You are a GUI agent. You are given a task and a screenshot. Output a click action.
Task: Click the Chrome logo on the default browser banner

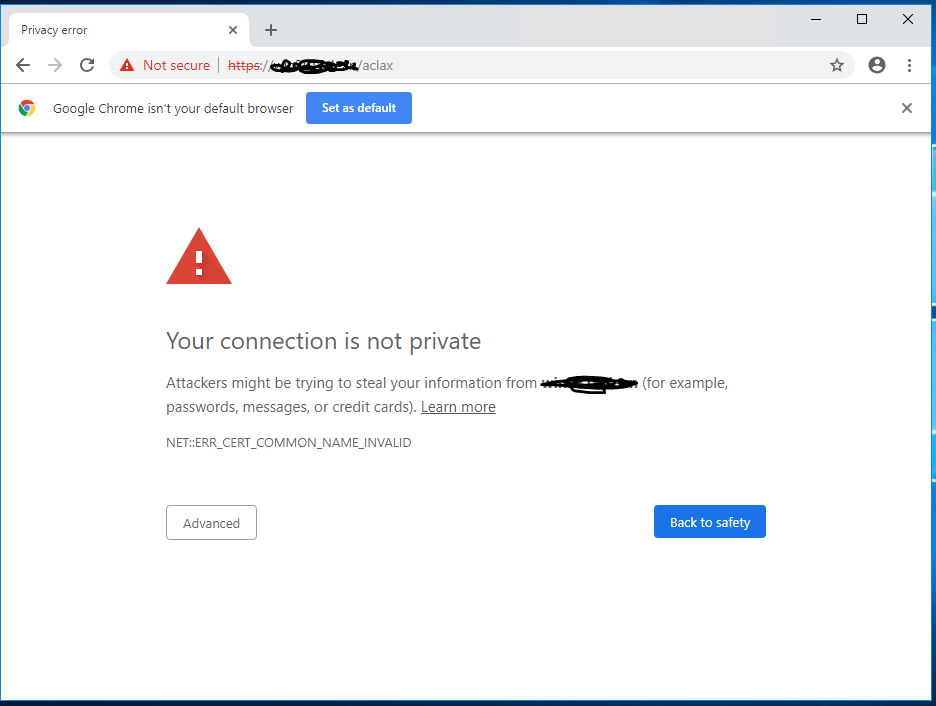pyautogui.click(x=26, y=107)
